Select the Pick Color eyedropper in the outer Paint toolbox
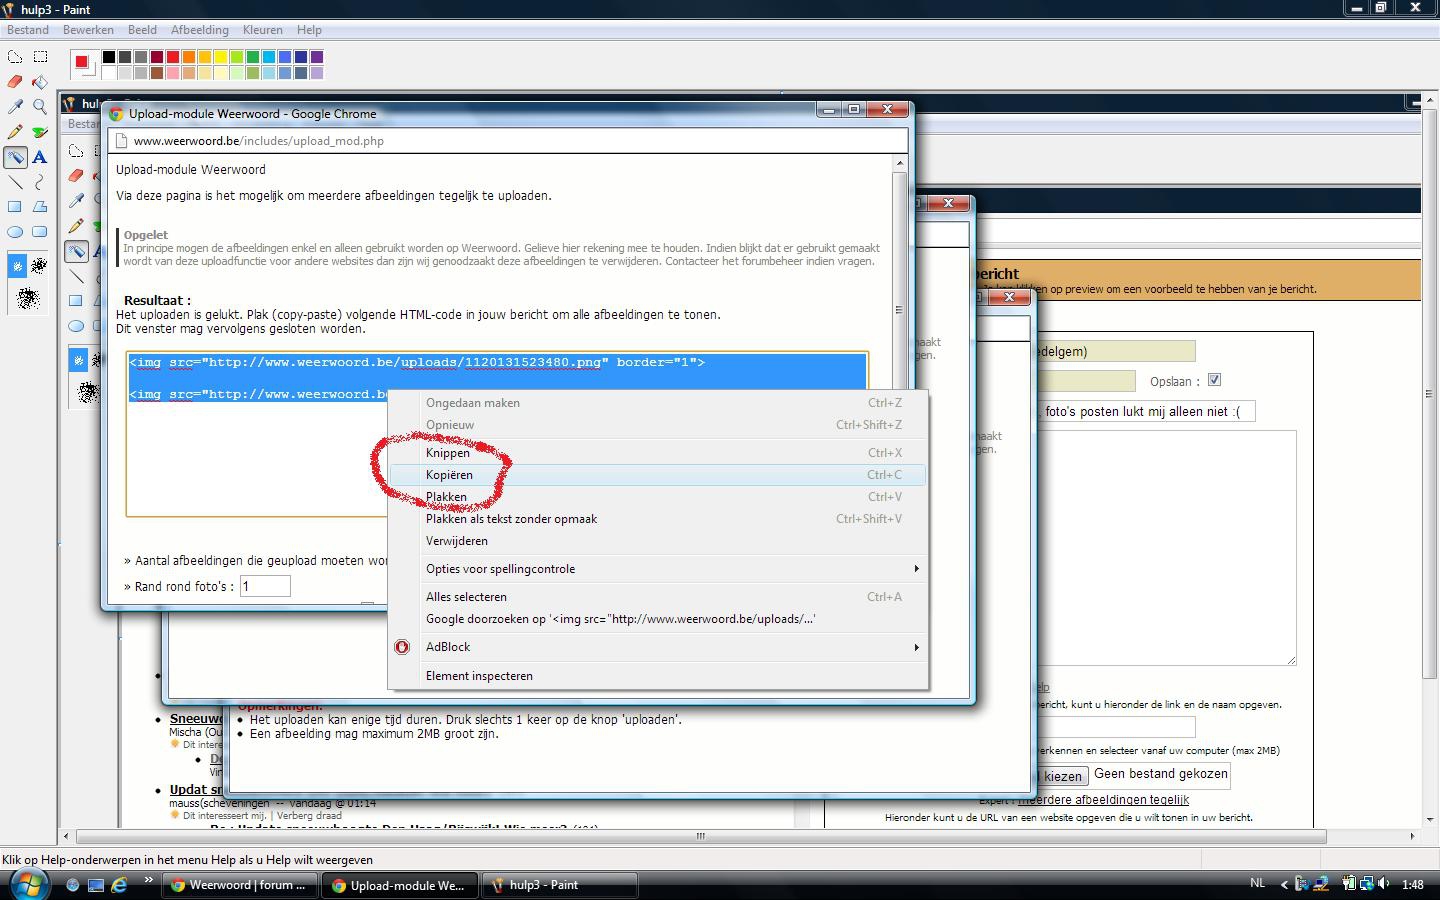Viewport: 1440px width, 900px height. 15,107
